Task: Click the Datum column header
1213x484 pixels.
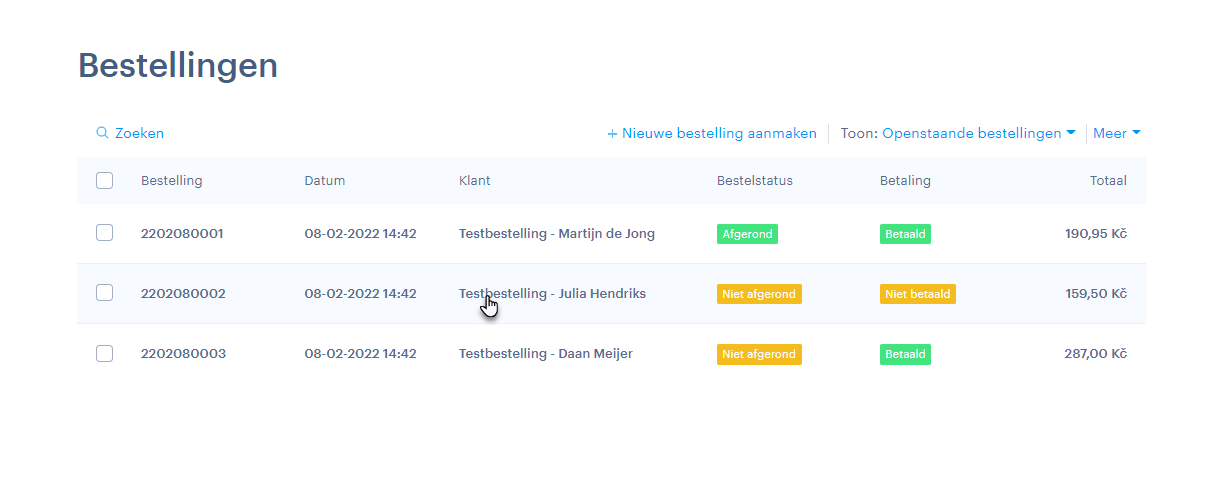Action: (324, 181)
